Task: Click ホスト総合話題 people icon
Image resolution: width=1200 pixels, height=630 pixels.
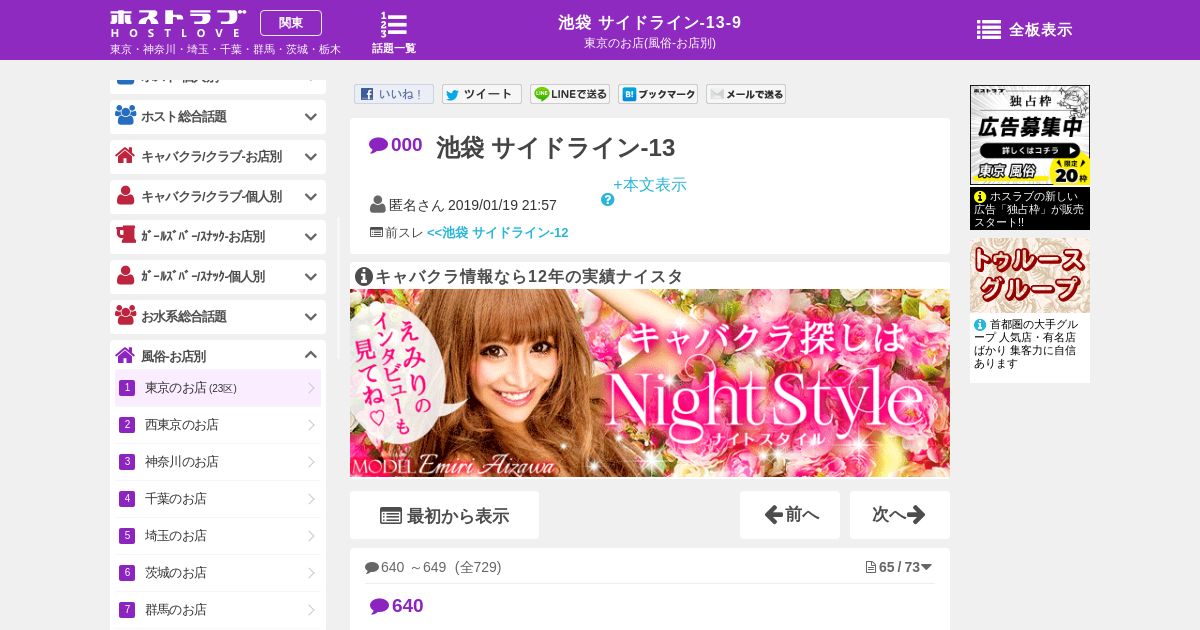Action: pyautogui.click(x=125, y=115)
